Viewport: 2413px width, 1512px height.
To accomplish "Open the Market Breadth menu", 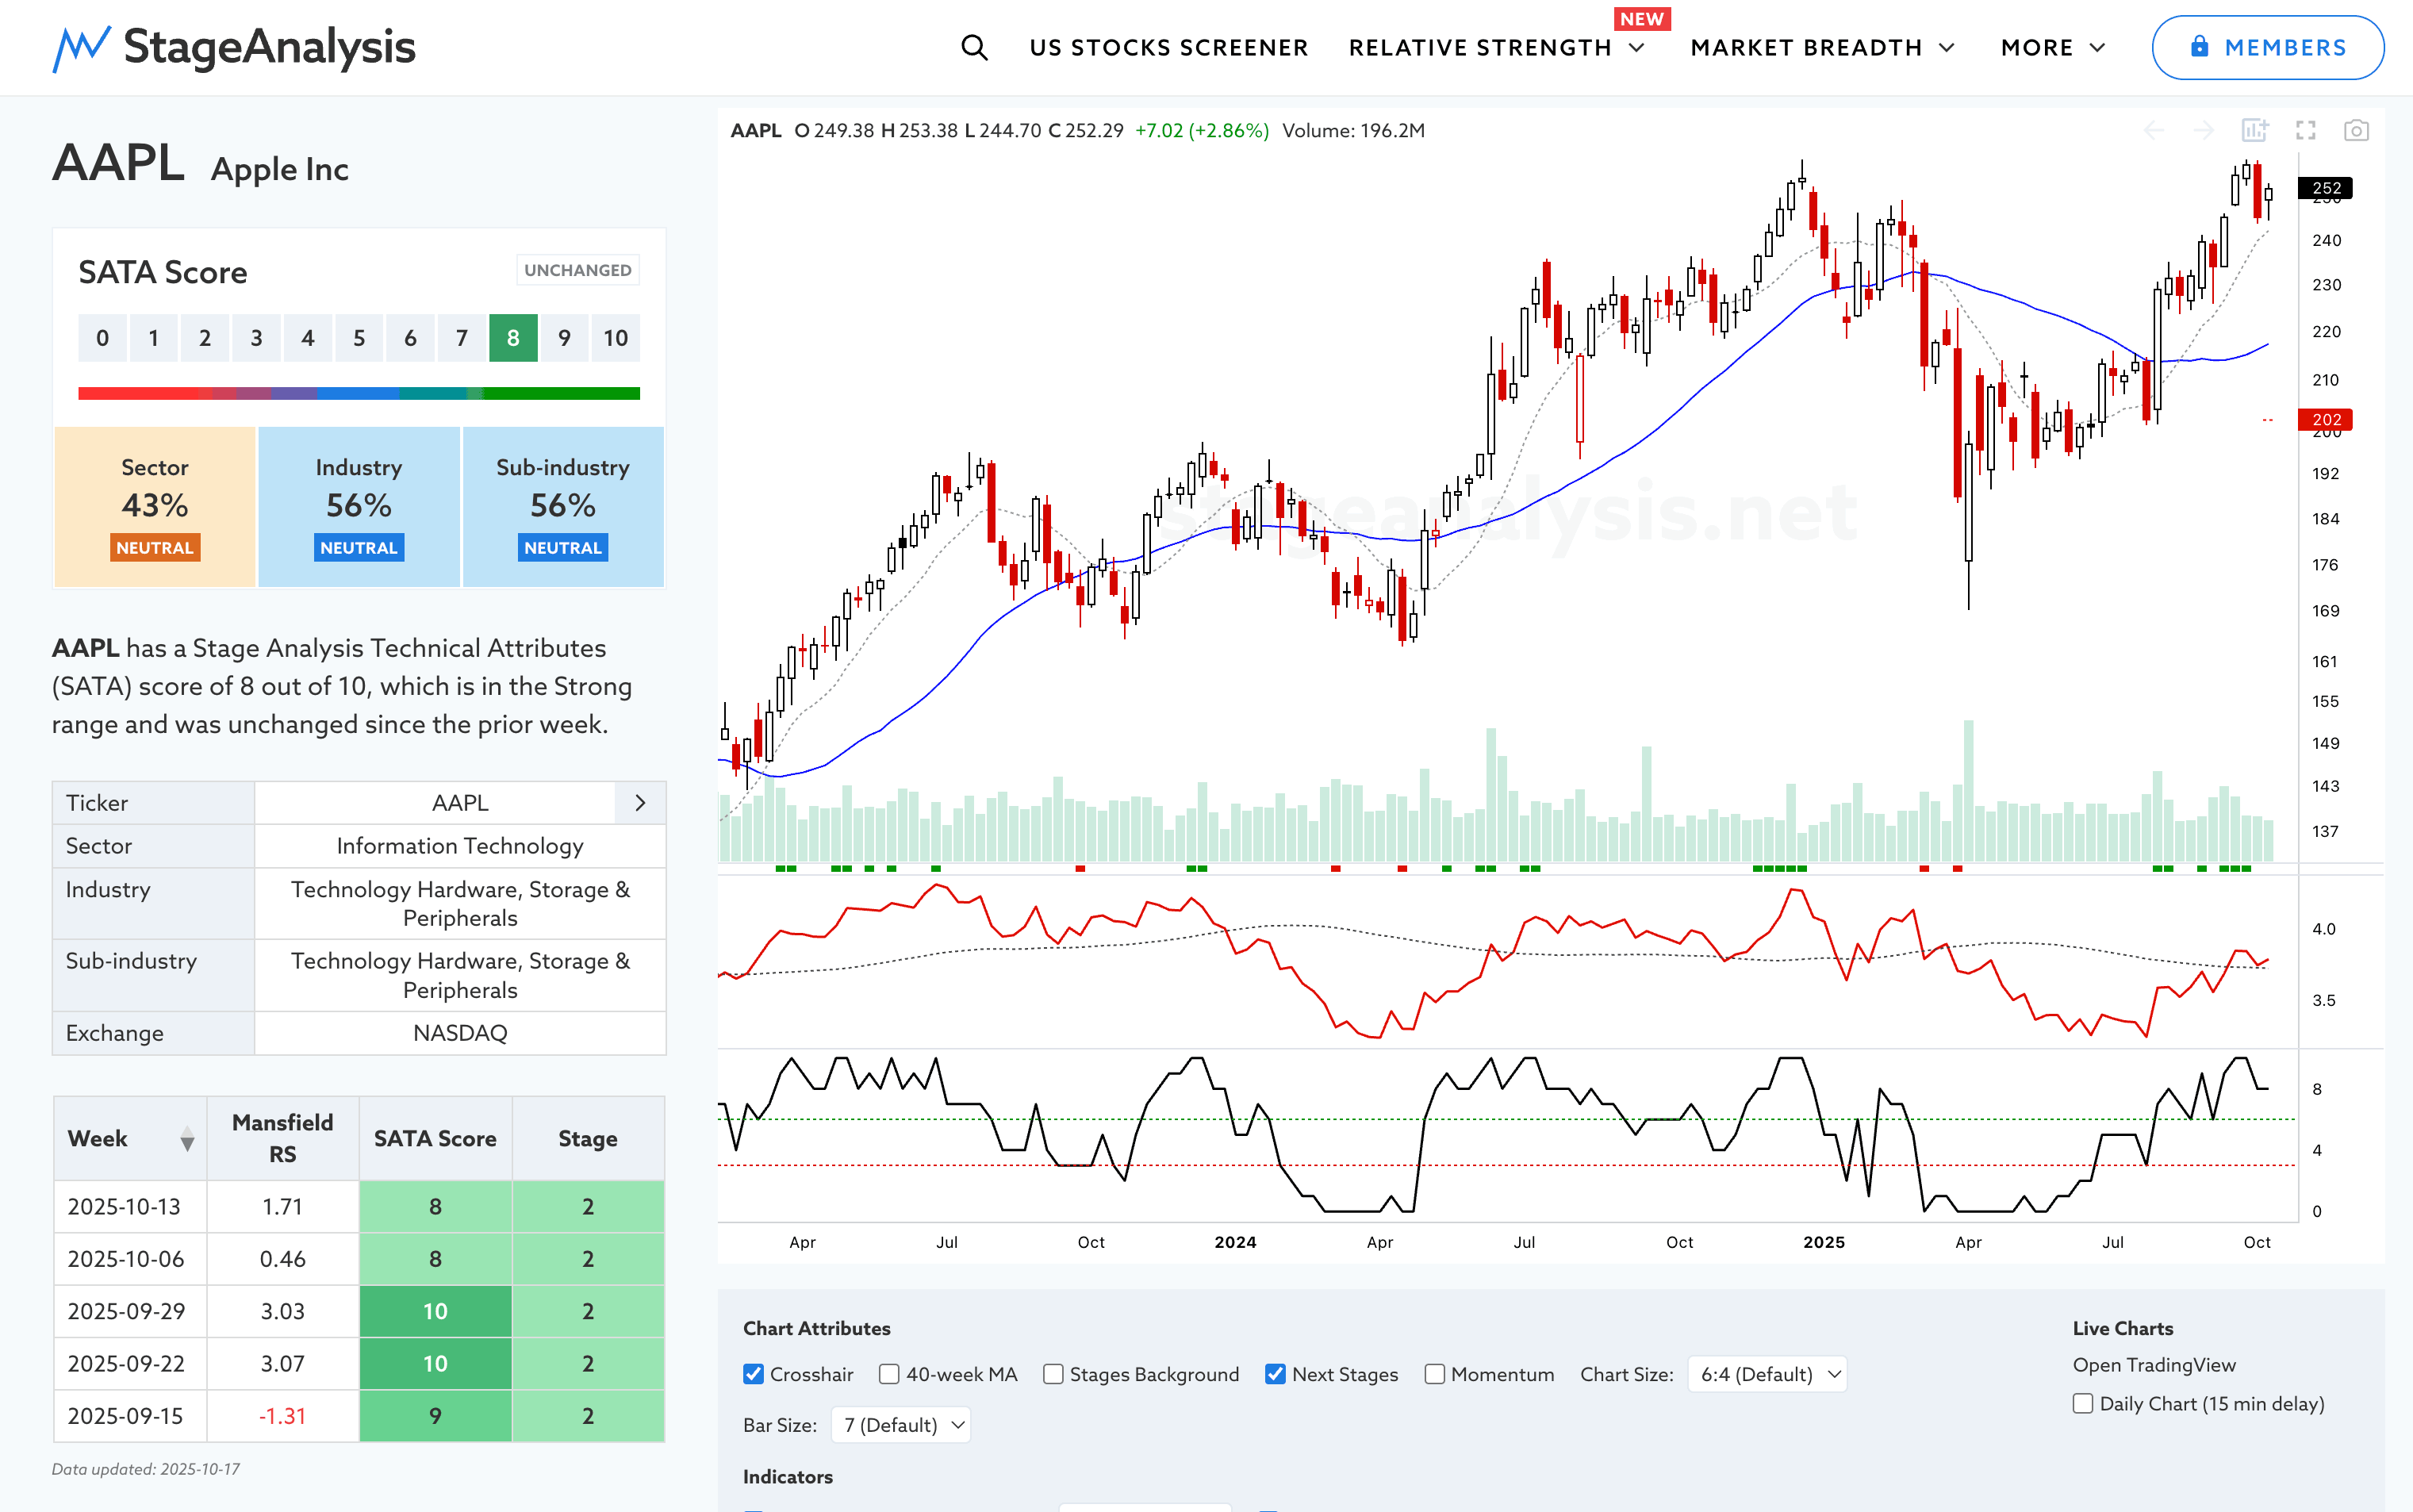I will [x=1821, y=47].
